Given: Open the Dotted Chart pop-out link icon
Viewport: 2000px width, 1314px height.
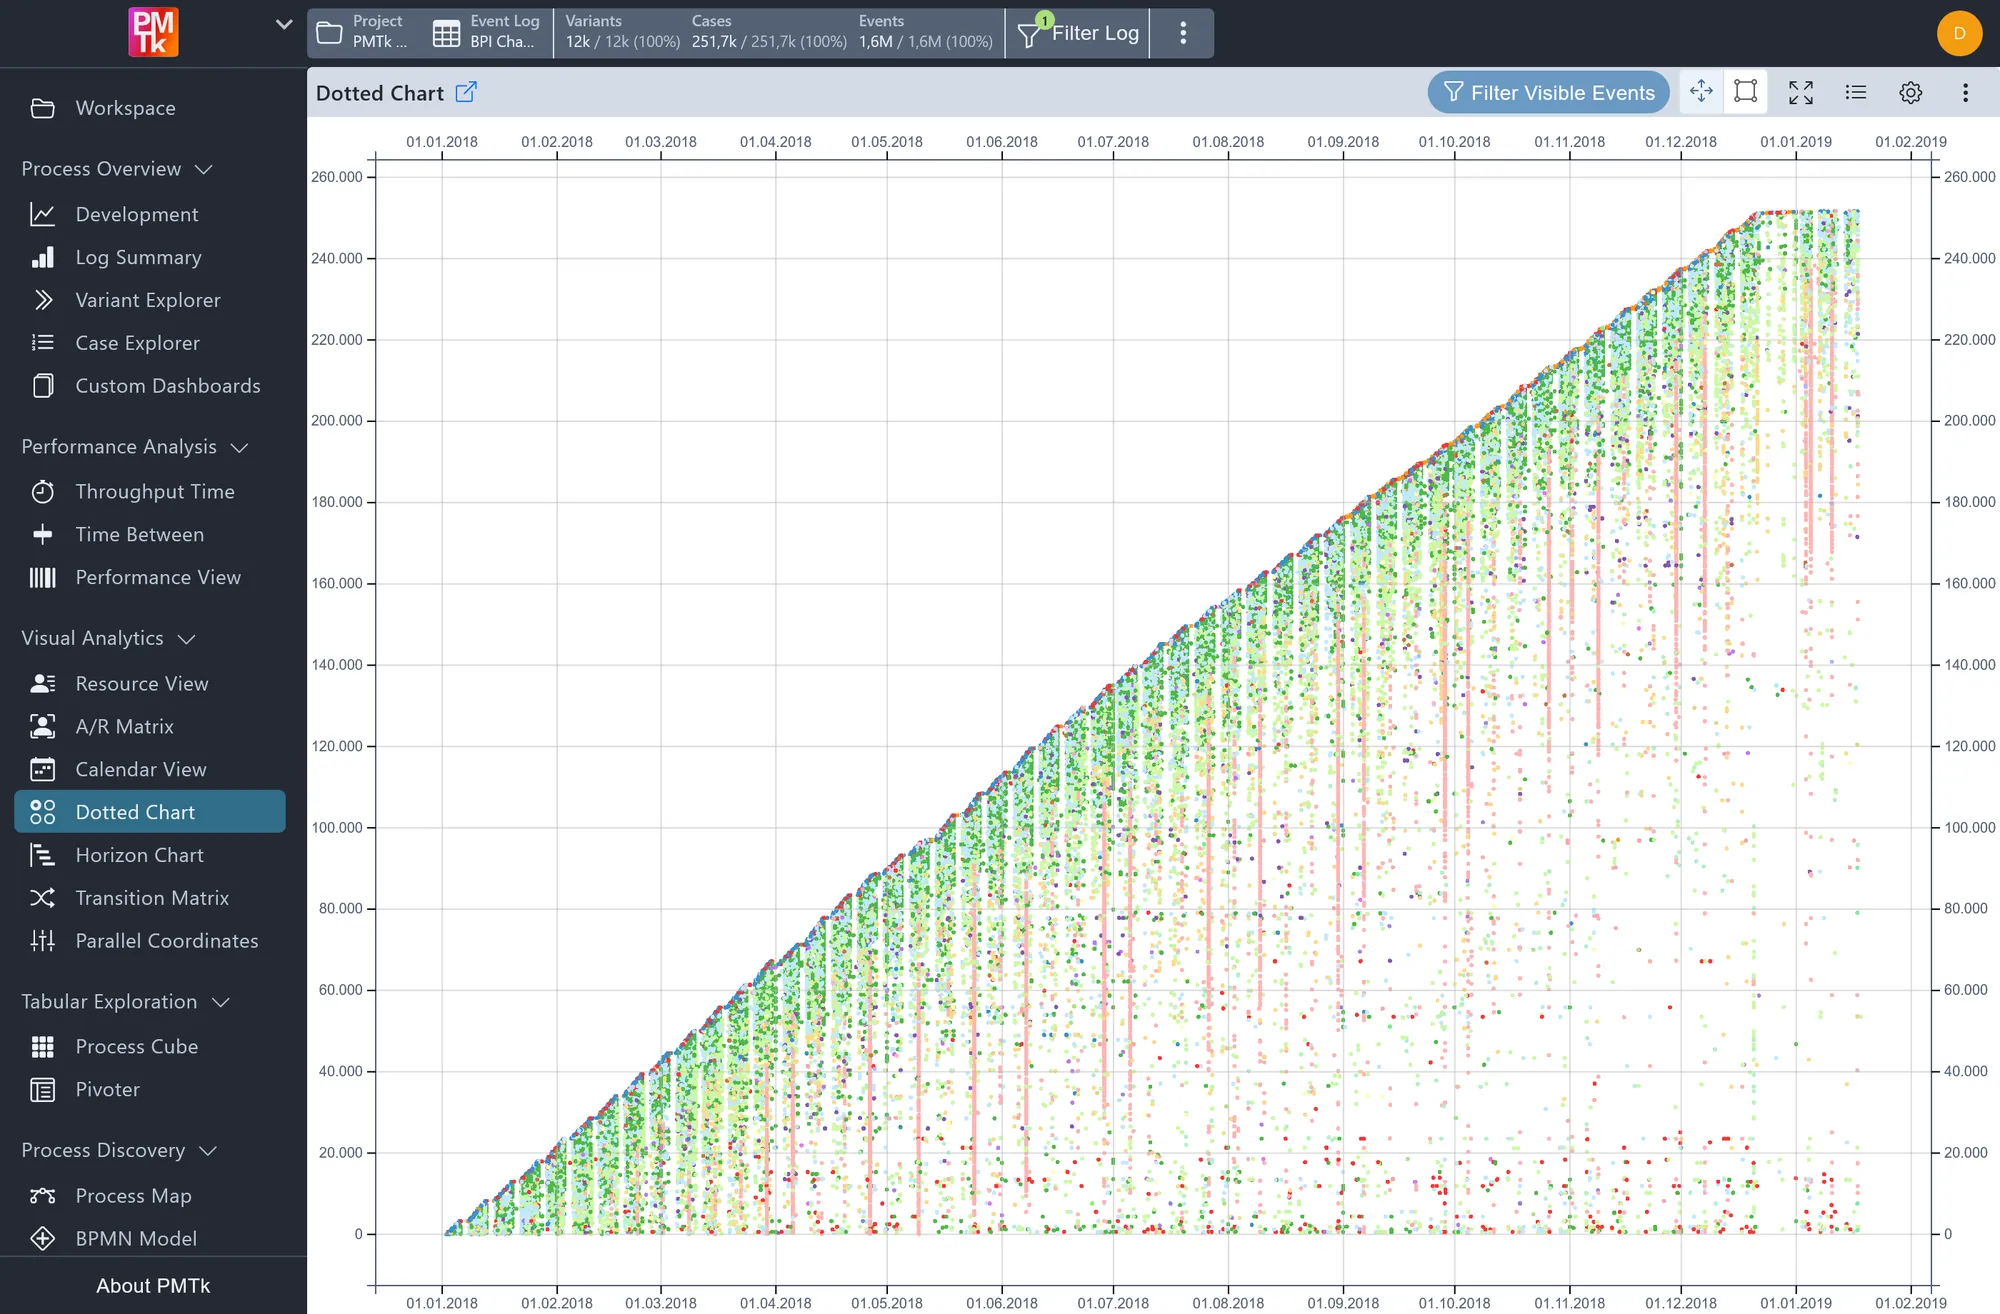Looking at the screenshot, I should coord(466,92).
